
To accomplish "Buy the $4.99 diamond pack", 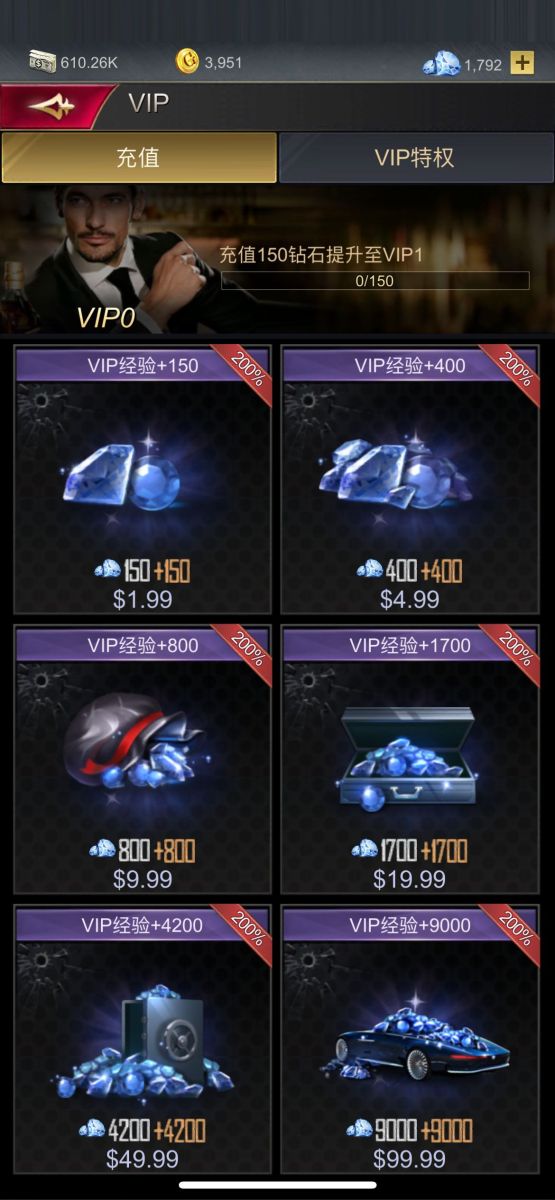I will tap(410, 480).
